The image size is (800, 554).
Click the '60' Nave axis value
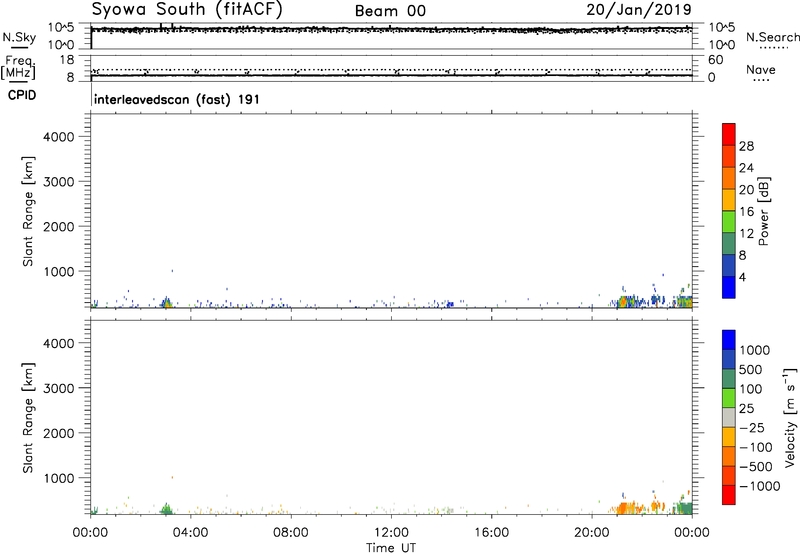click(715, 60)
